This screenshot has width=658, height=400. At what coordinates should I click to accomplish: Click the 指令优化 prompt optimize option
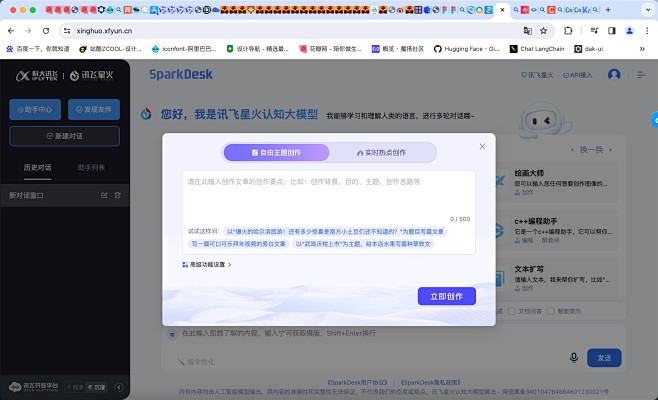click(x=196, y=362)
